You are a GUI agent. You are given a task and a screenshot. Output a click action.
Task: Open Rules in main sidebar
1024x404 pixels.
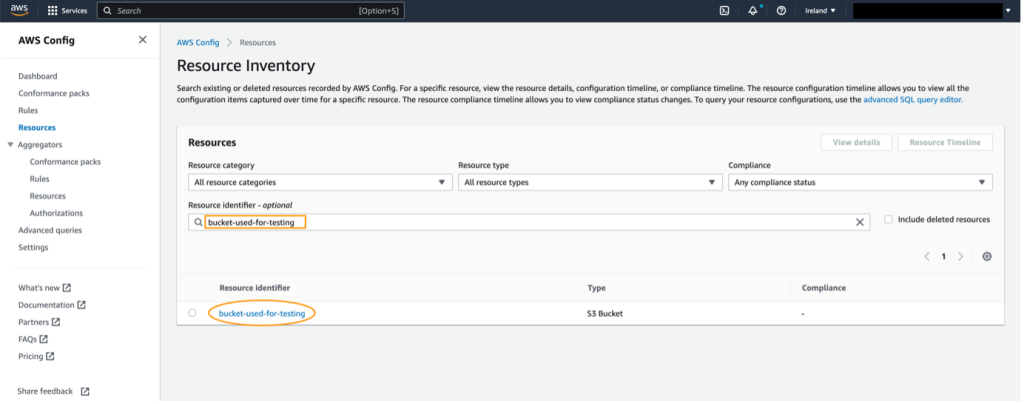[28, 110]
